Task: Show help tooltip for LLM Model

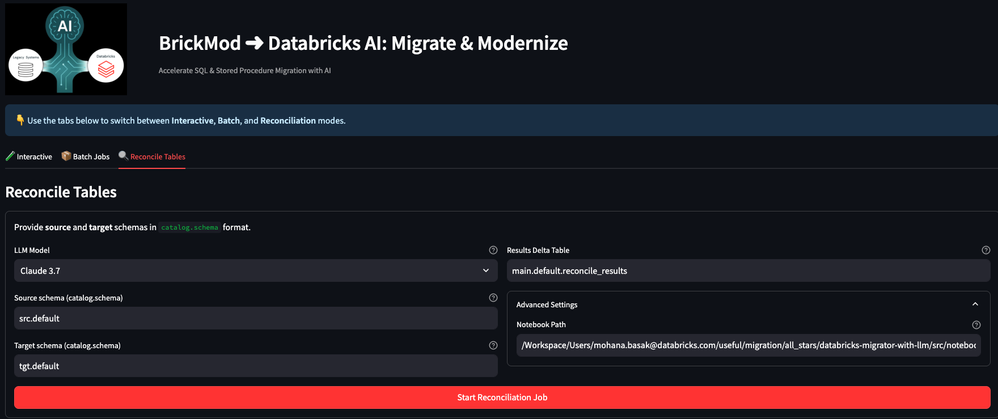Action: (x=492, y=251)
